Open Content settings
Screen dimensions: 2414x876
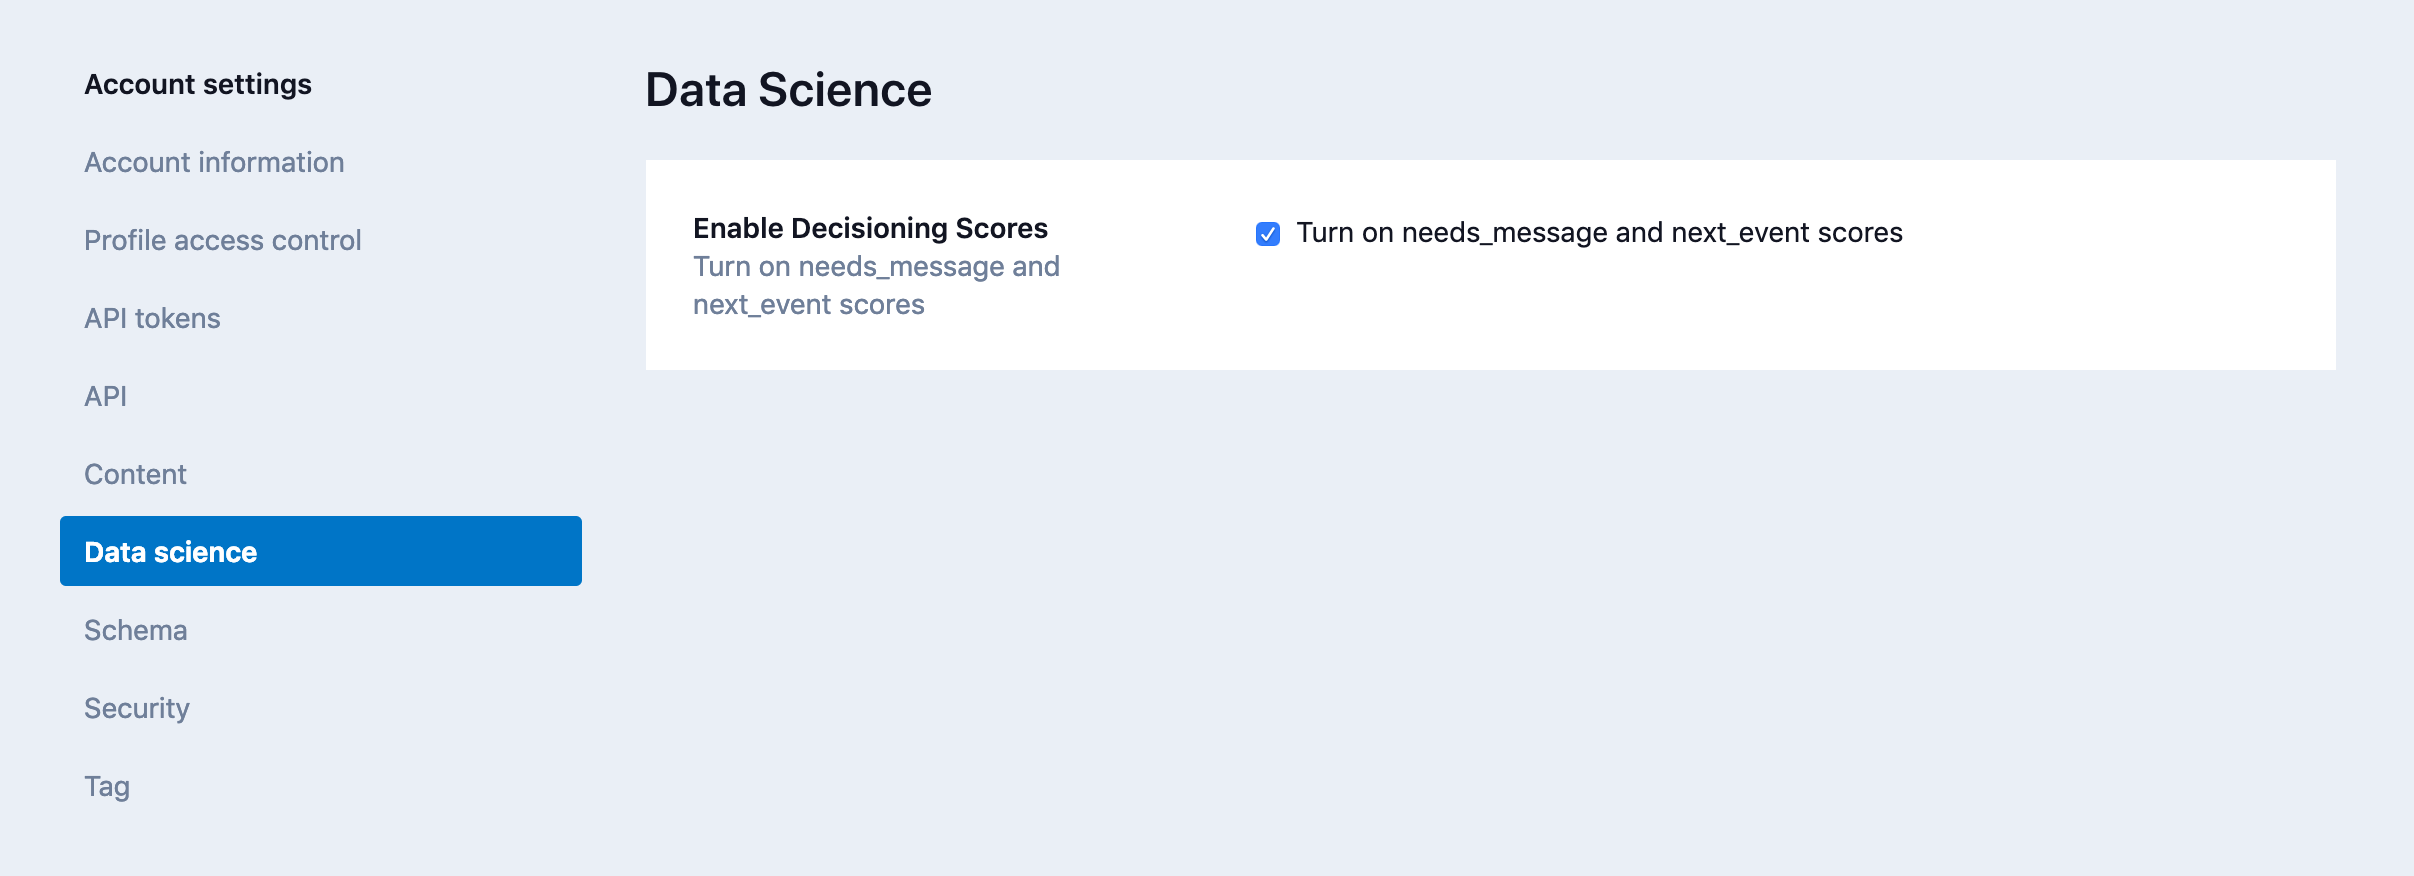click(135, 474)
